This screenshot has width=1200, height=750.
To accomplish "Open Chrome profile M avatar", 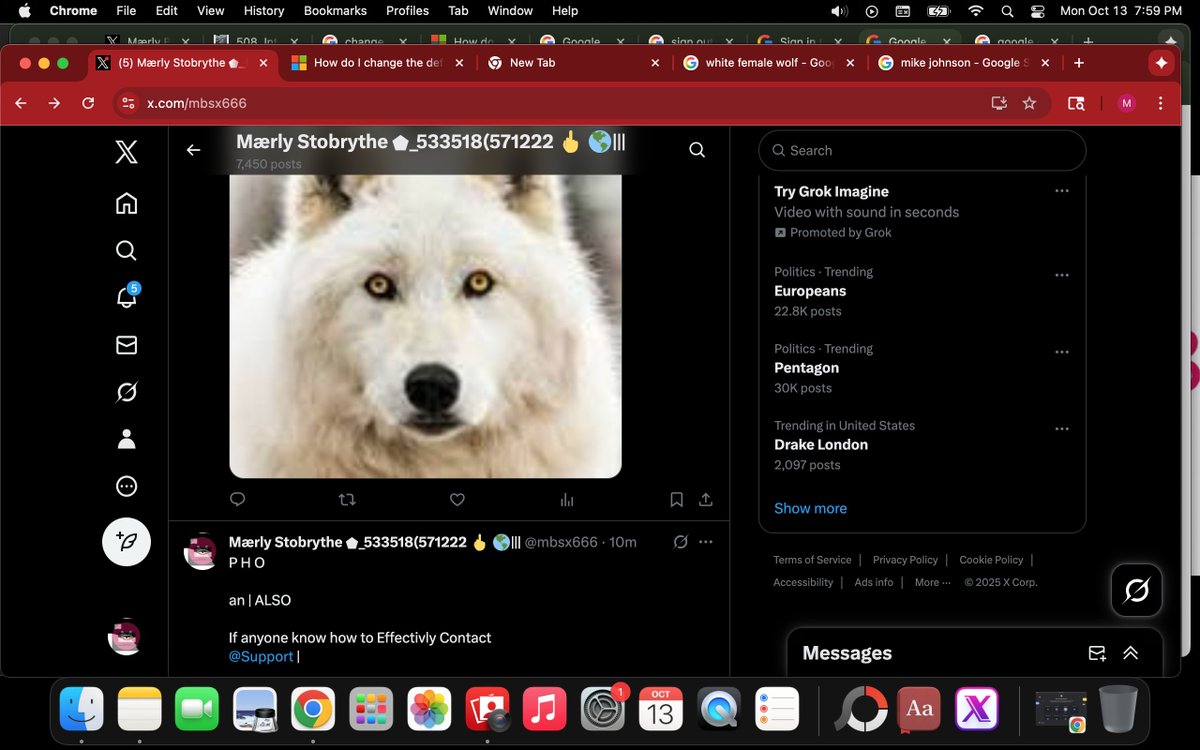I will [1127, 103].
